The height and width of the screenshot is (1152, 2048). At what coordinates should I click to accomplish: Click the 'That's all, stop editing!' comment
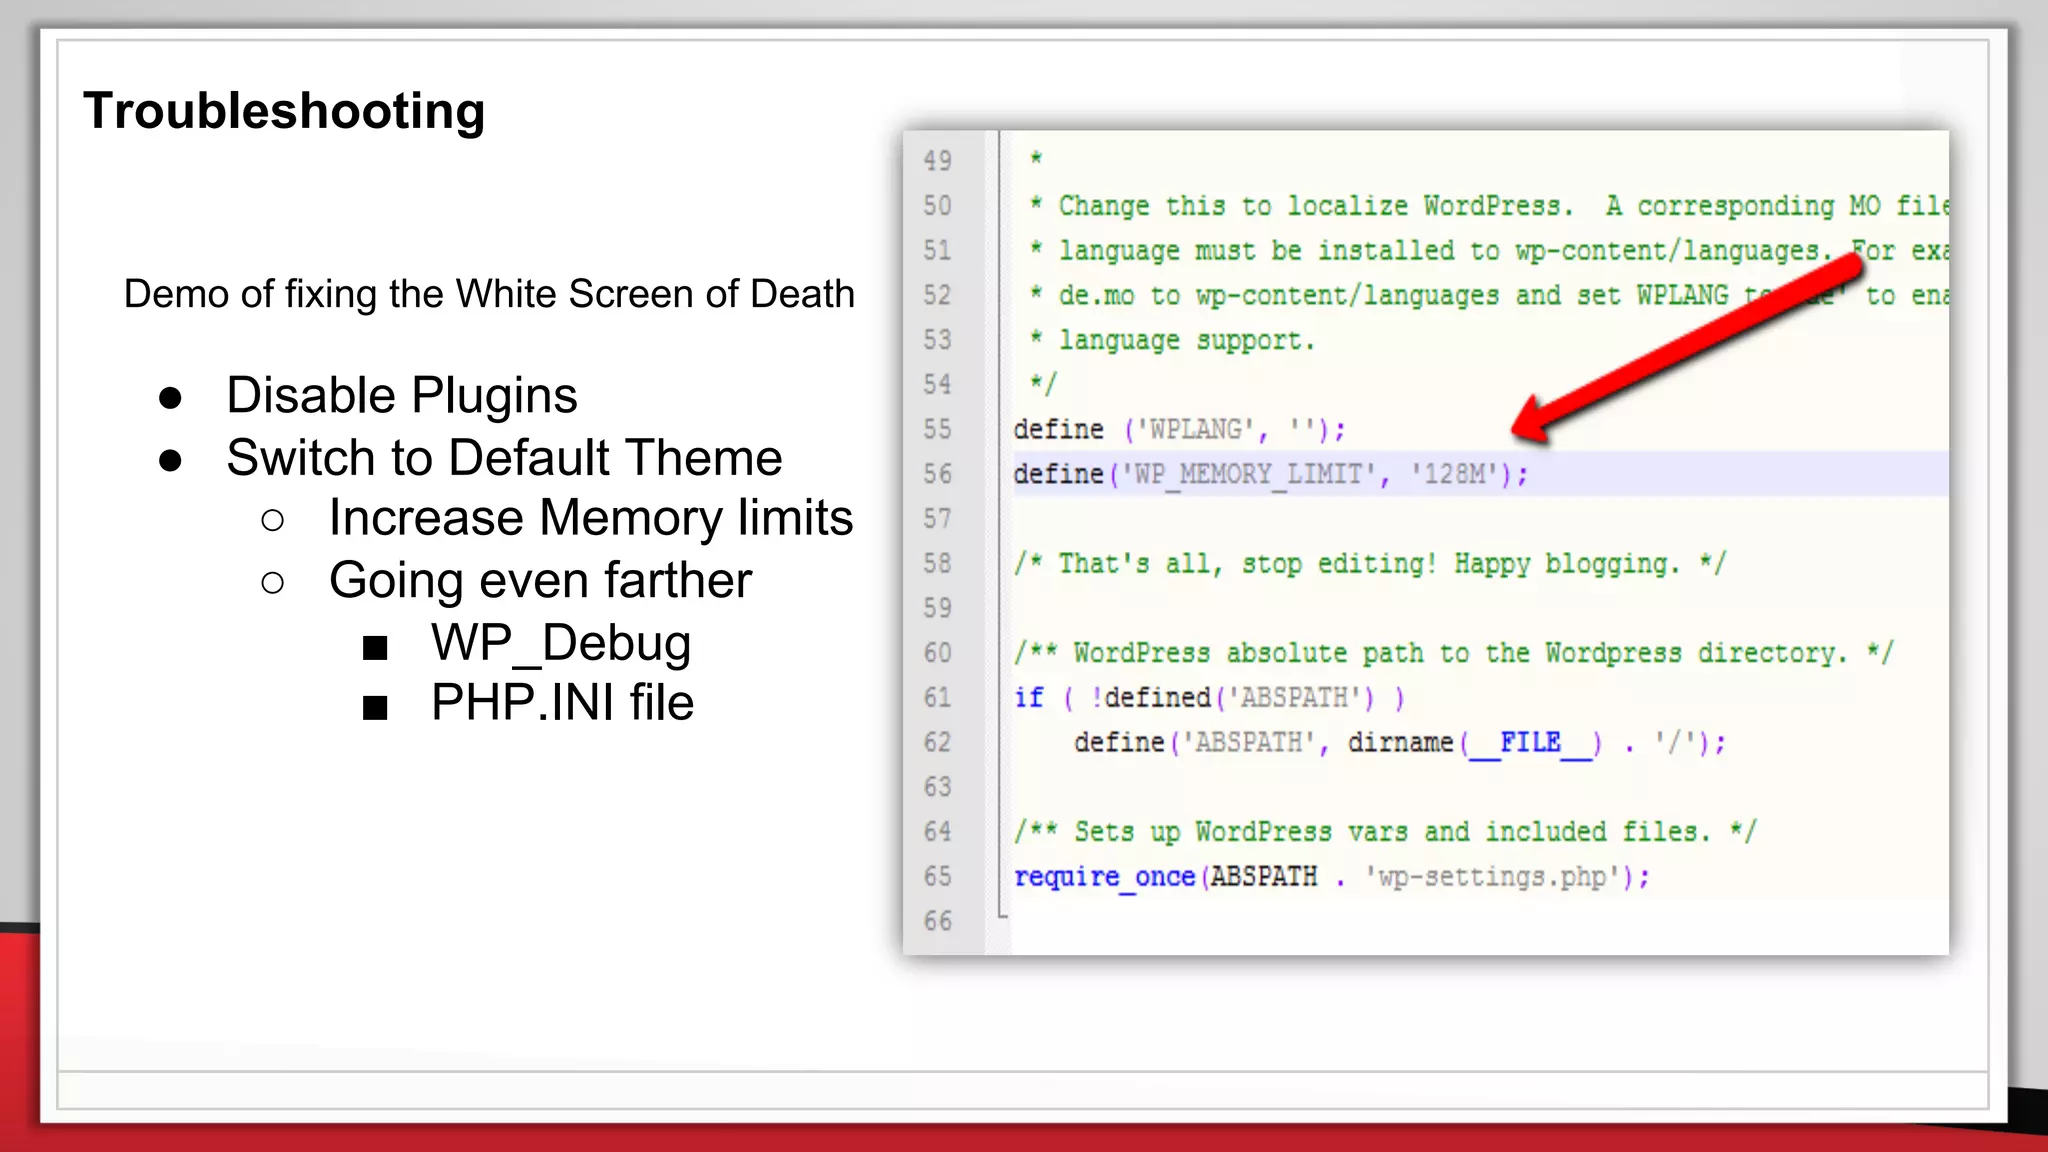tap(1370, 563)
